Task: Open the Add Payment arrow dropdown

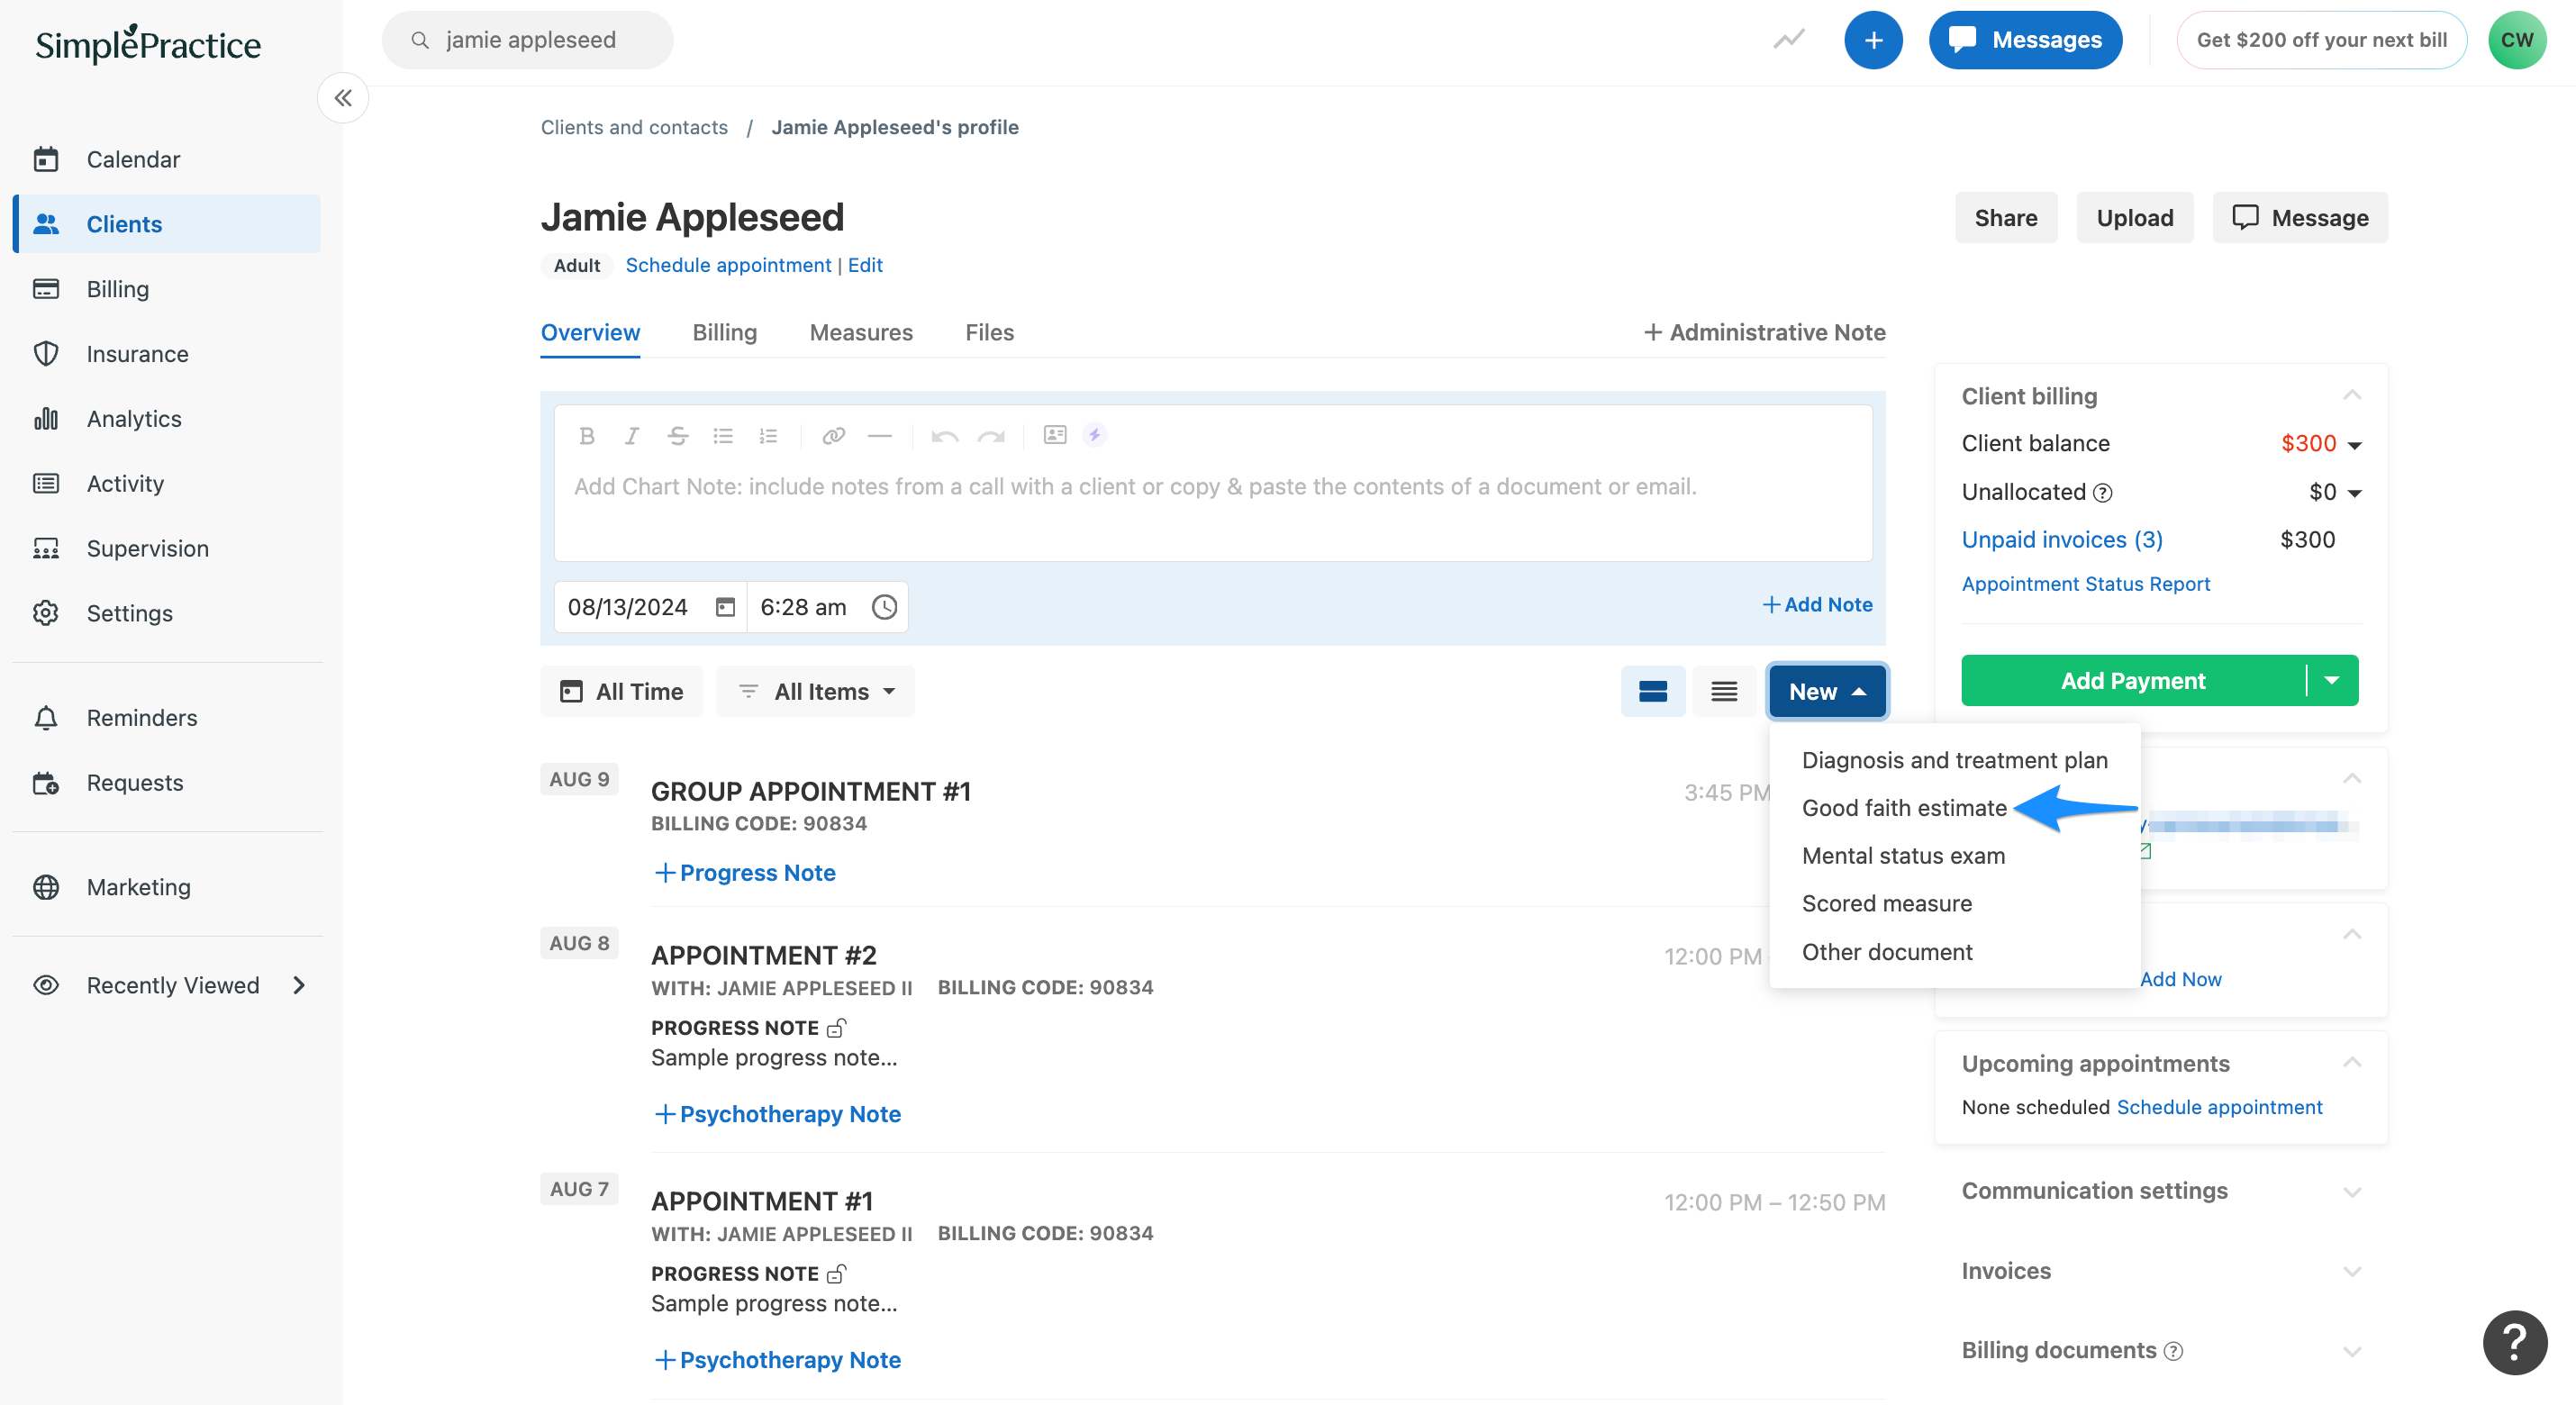Action: [2332, 680]
